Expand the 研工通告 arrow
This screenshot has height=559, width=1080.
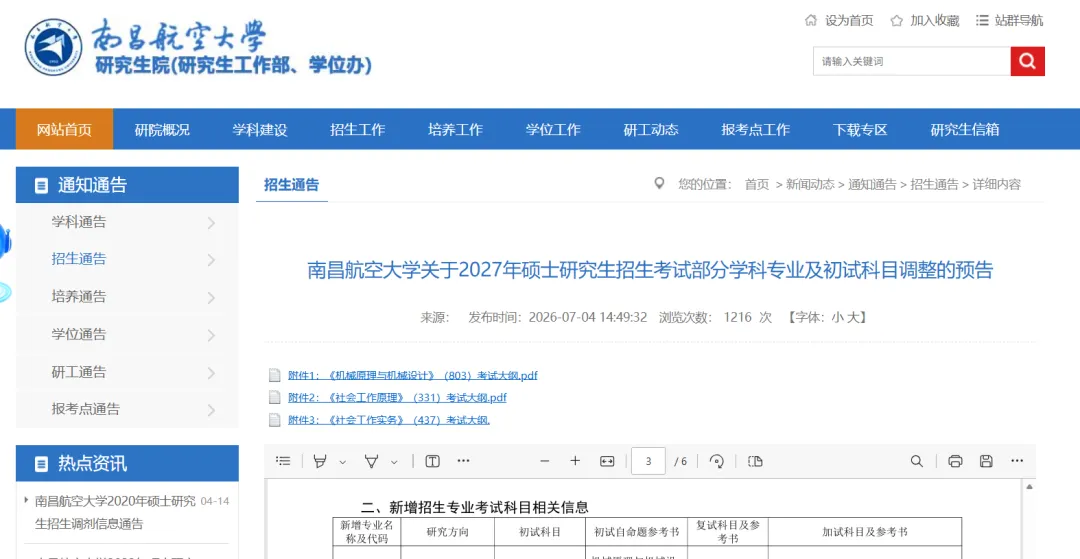(211, 373)
